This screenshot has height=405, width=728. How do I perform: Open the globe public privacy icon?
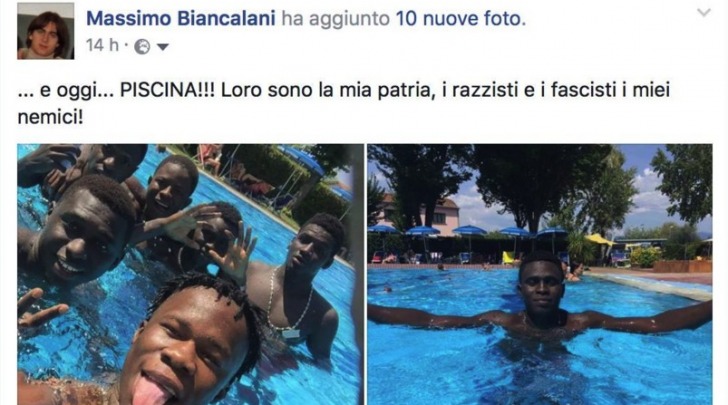[x=142, y=46]
